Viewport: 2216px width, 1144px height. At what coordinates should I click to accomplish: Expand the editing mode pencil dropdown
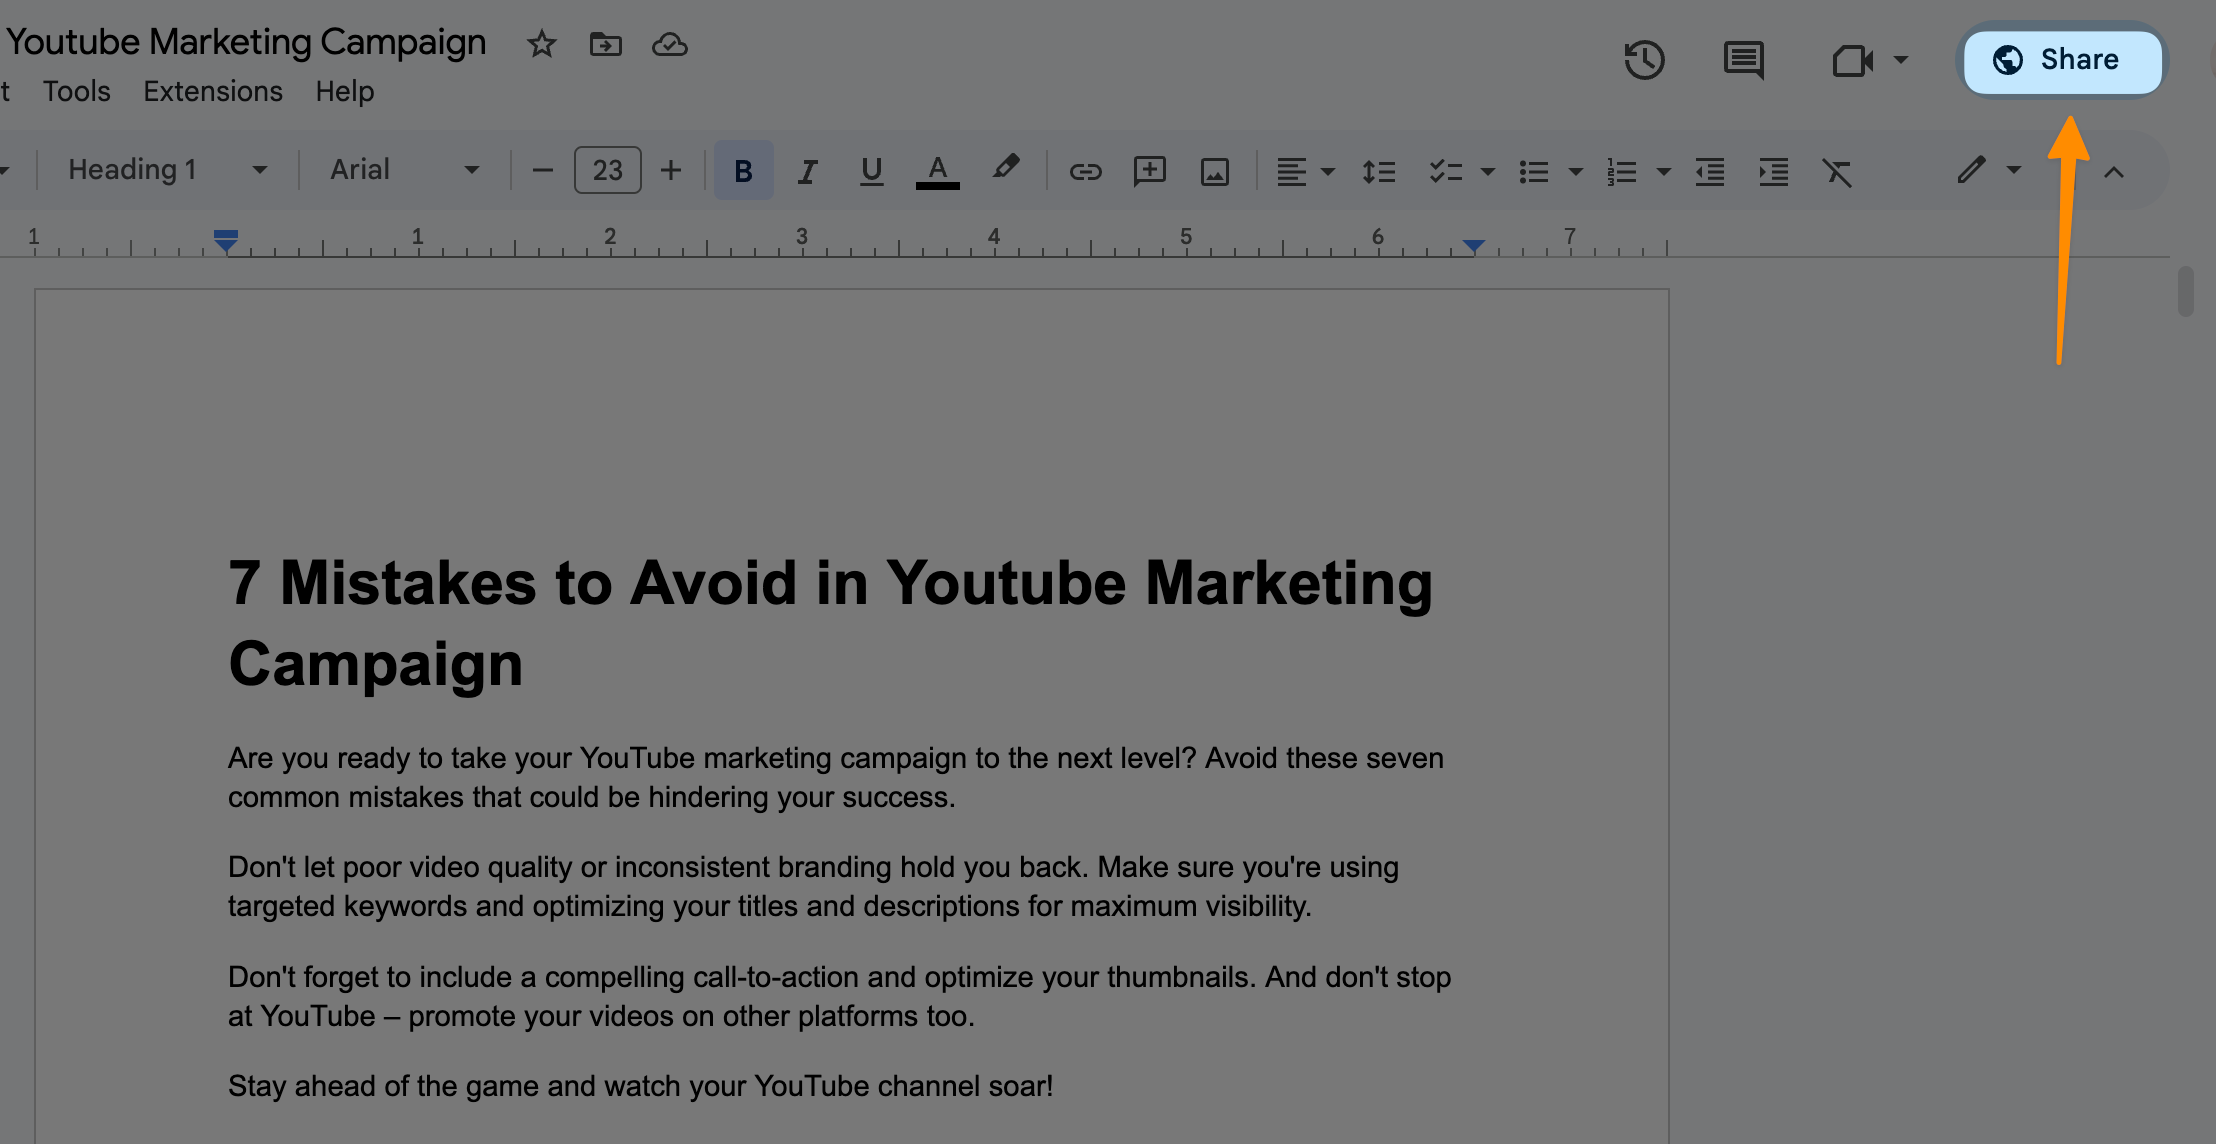2013,170
